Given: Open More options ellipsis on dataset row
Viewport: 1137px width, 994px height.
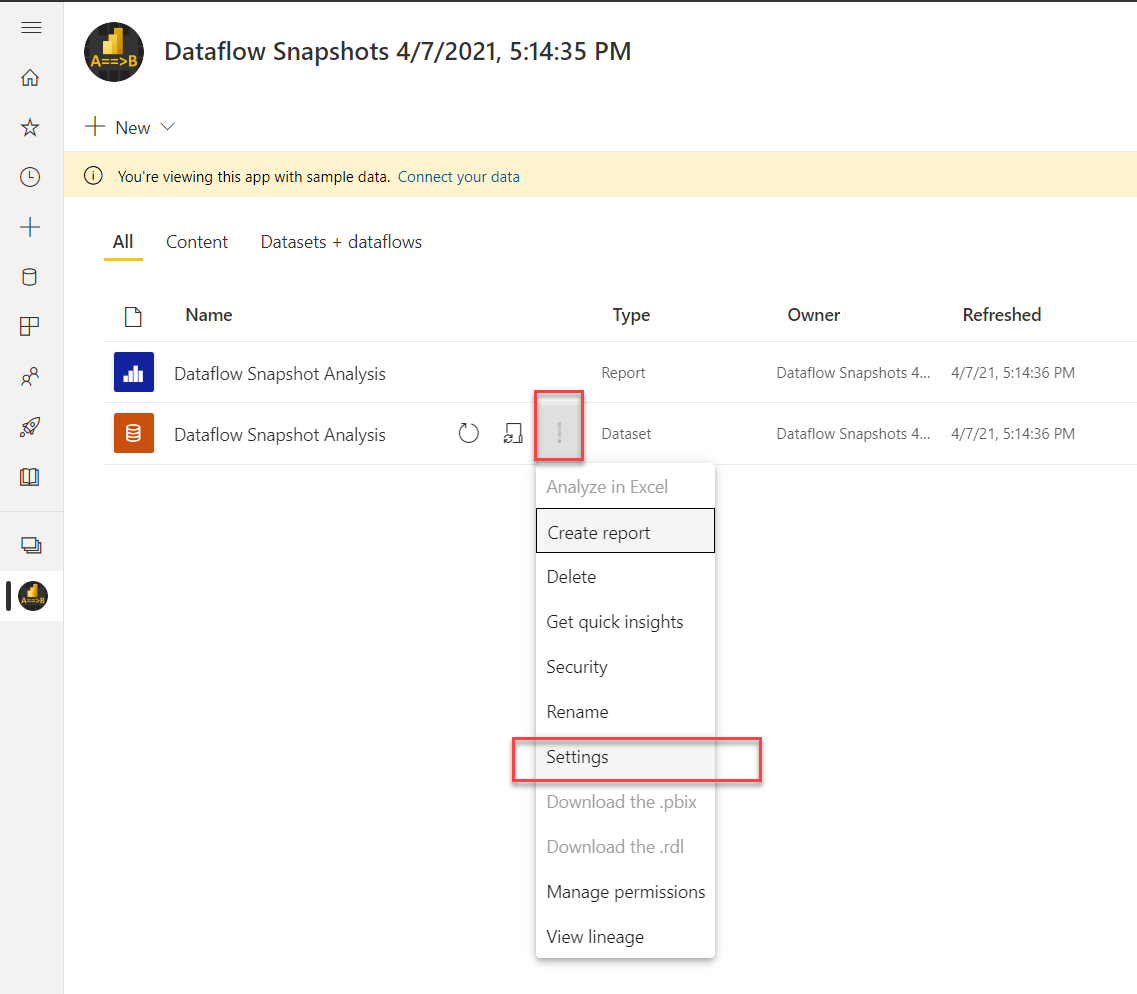Looking at the screenshot, I should [559, 433].
